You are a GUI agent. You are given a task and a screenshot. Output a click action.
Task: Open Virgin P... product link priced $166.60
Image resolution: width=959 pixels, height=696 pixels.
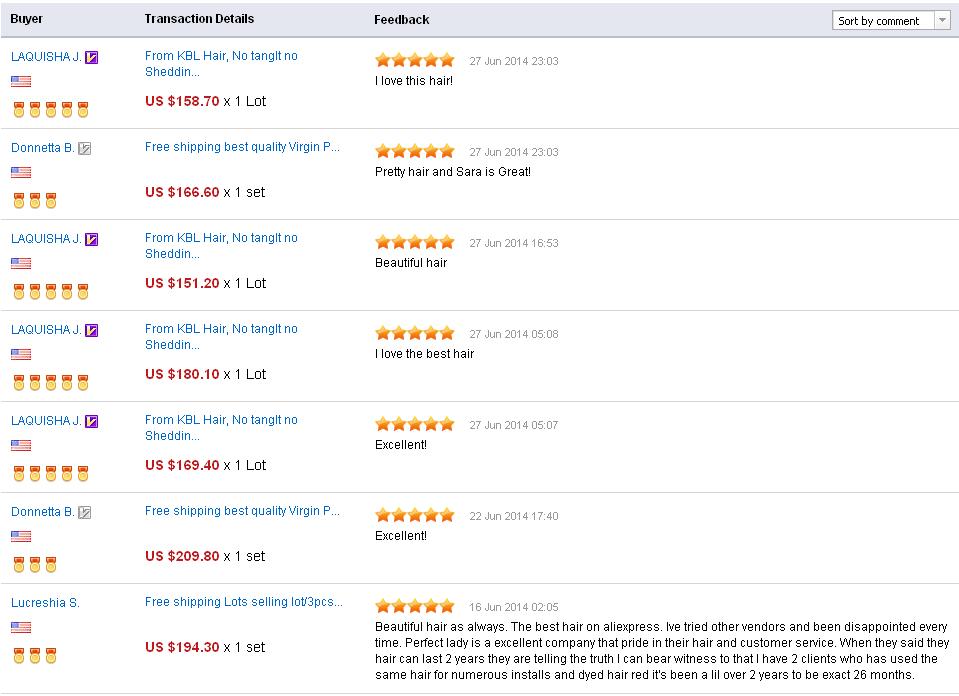click(242, 147)
